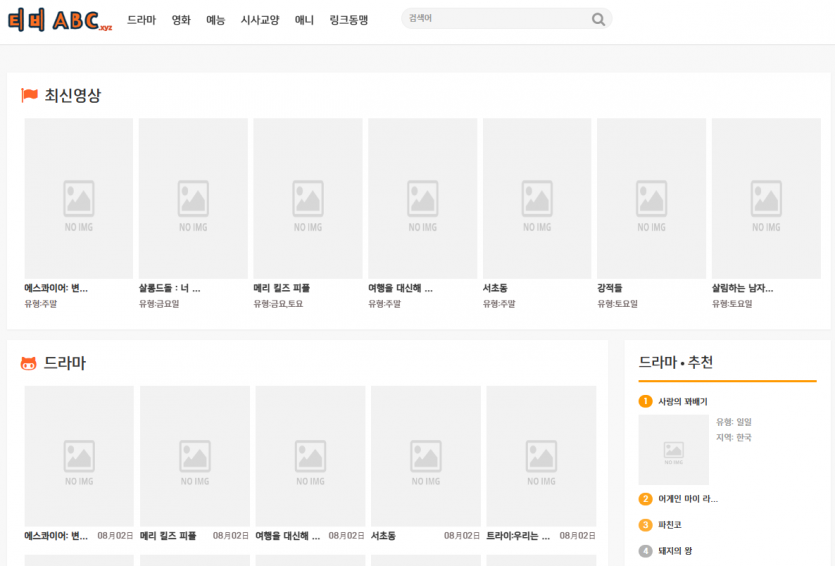
Task: Go to the 영화 menu item
Action: (x=181, y=20)
